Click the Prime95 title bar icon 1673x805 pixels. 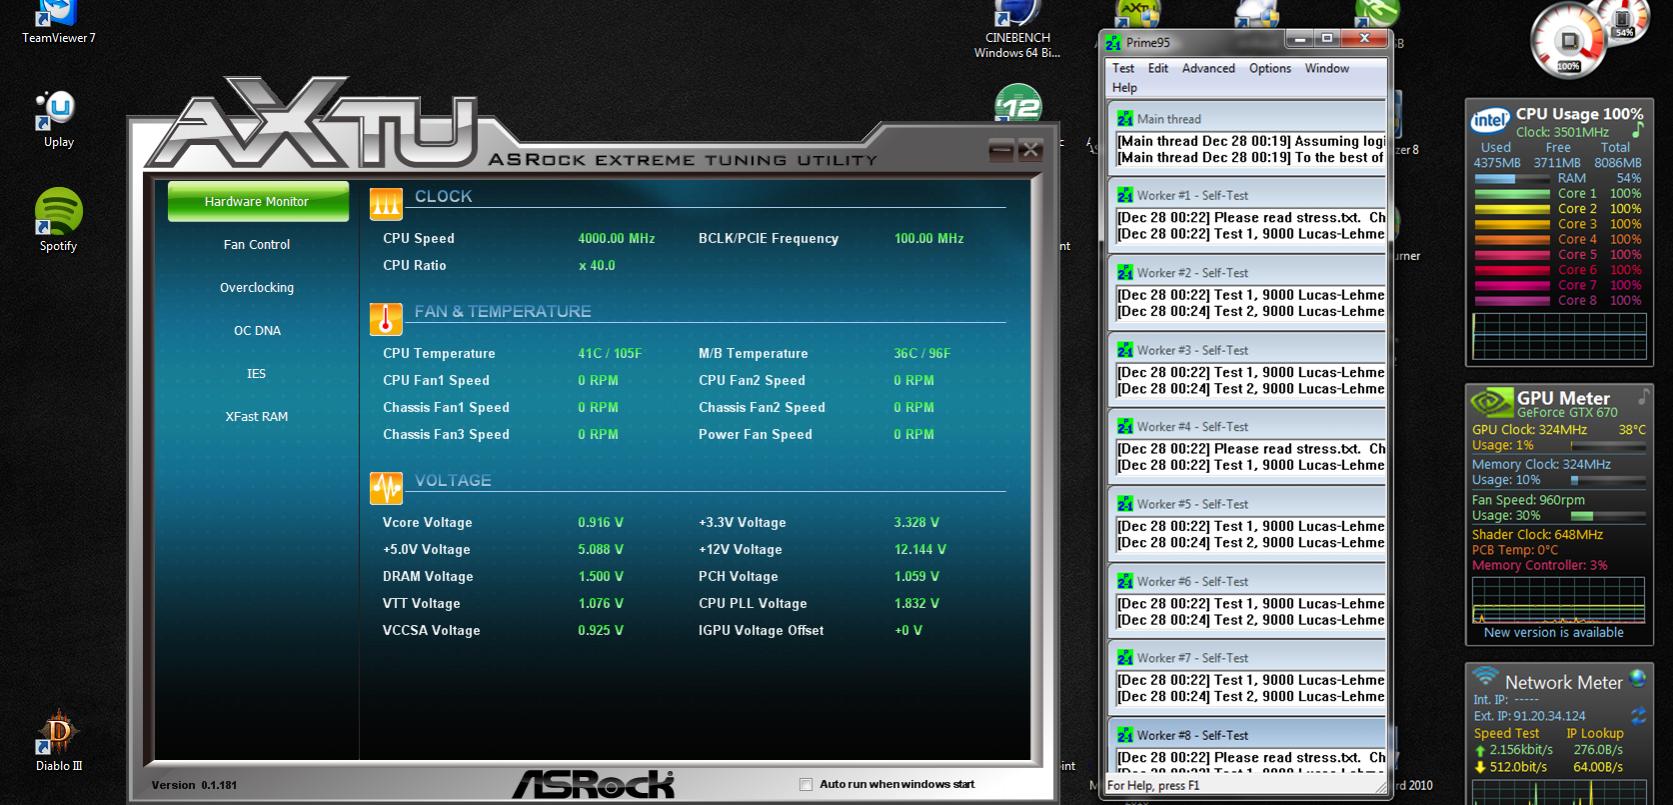1114,43
